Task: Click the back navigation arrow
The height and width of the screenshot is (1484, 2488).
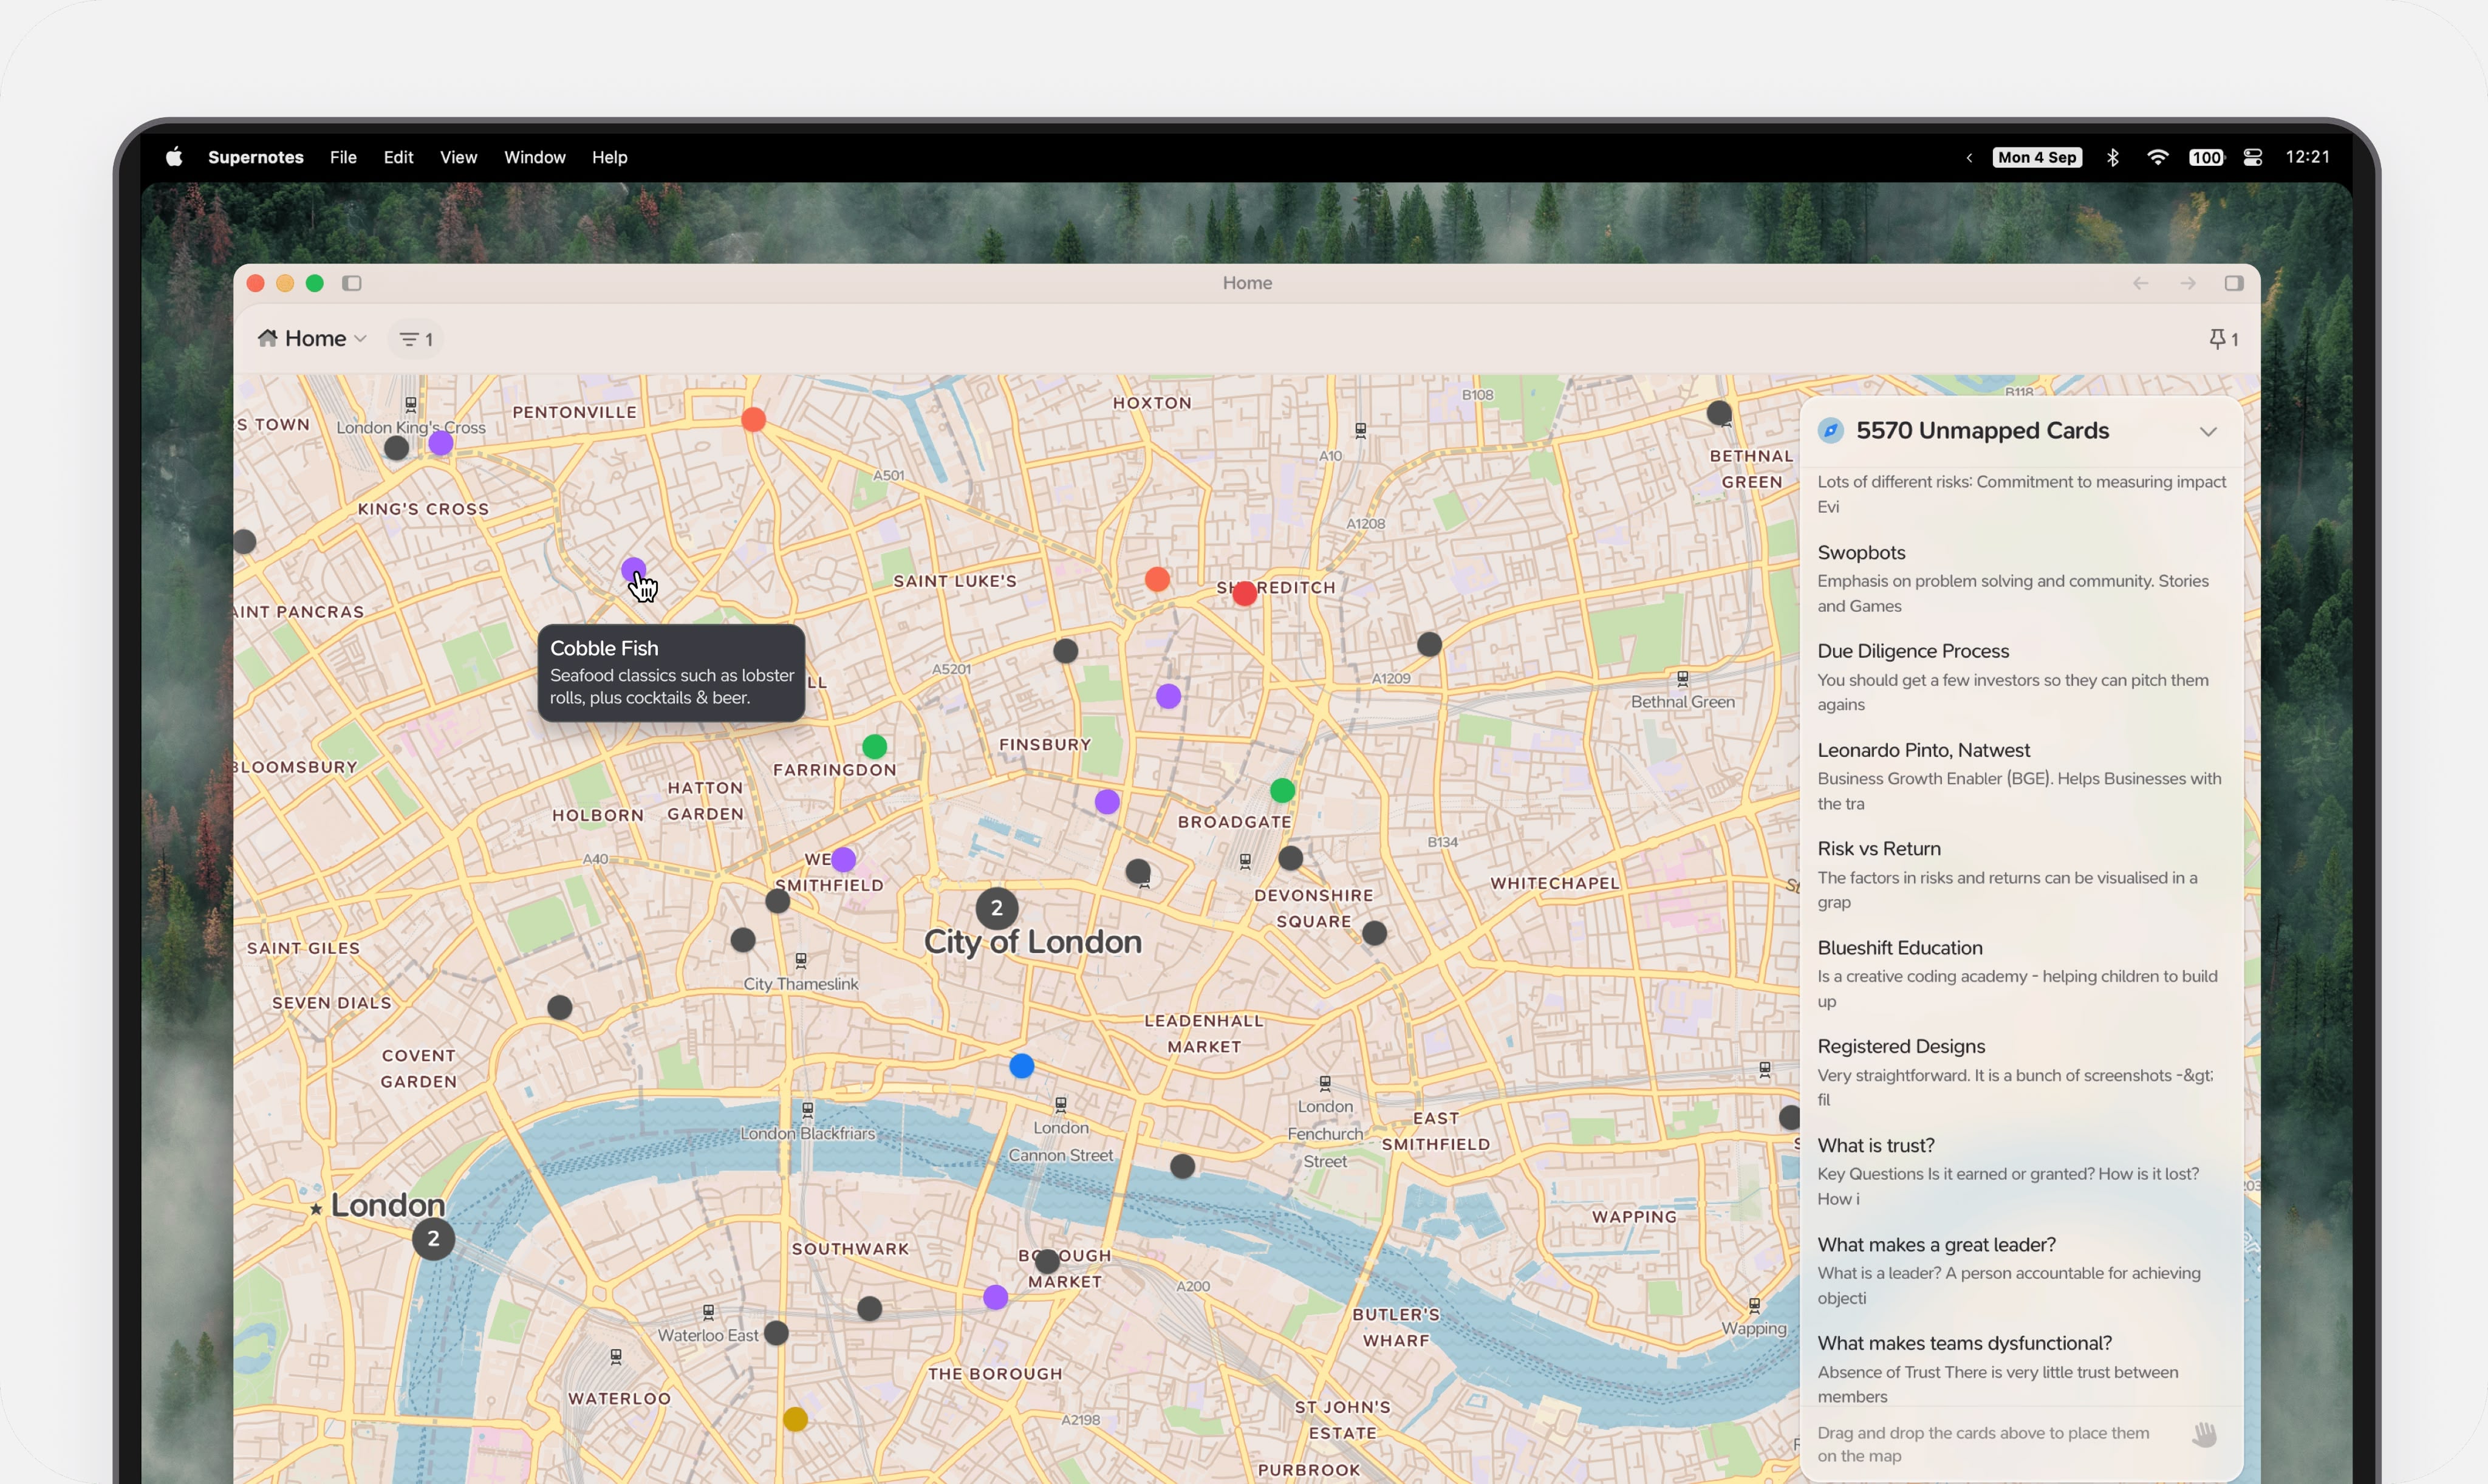Action: (x=2140, y=283)
